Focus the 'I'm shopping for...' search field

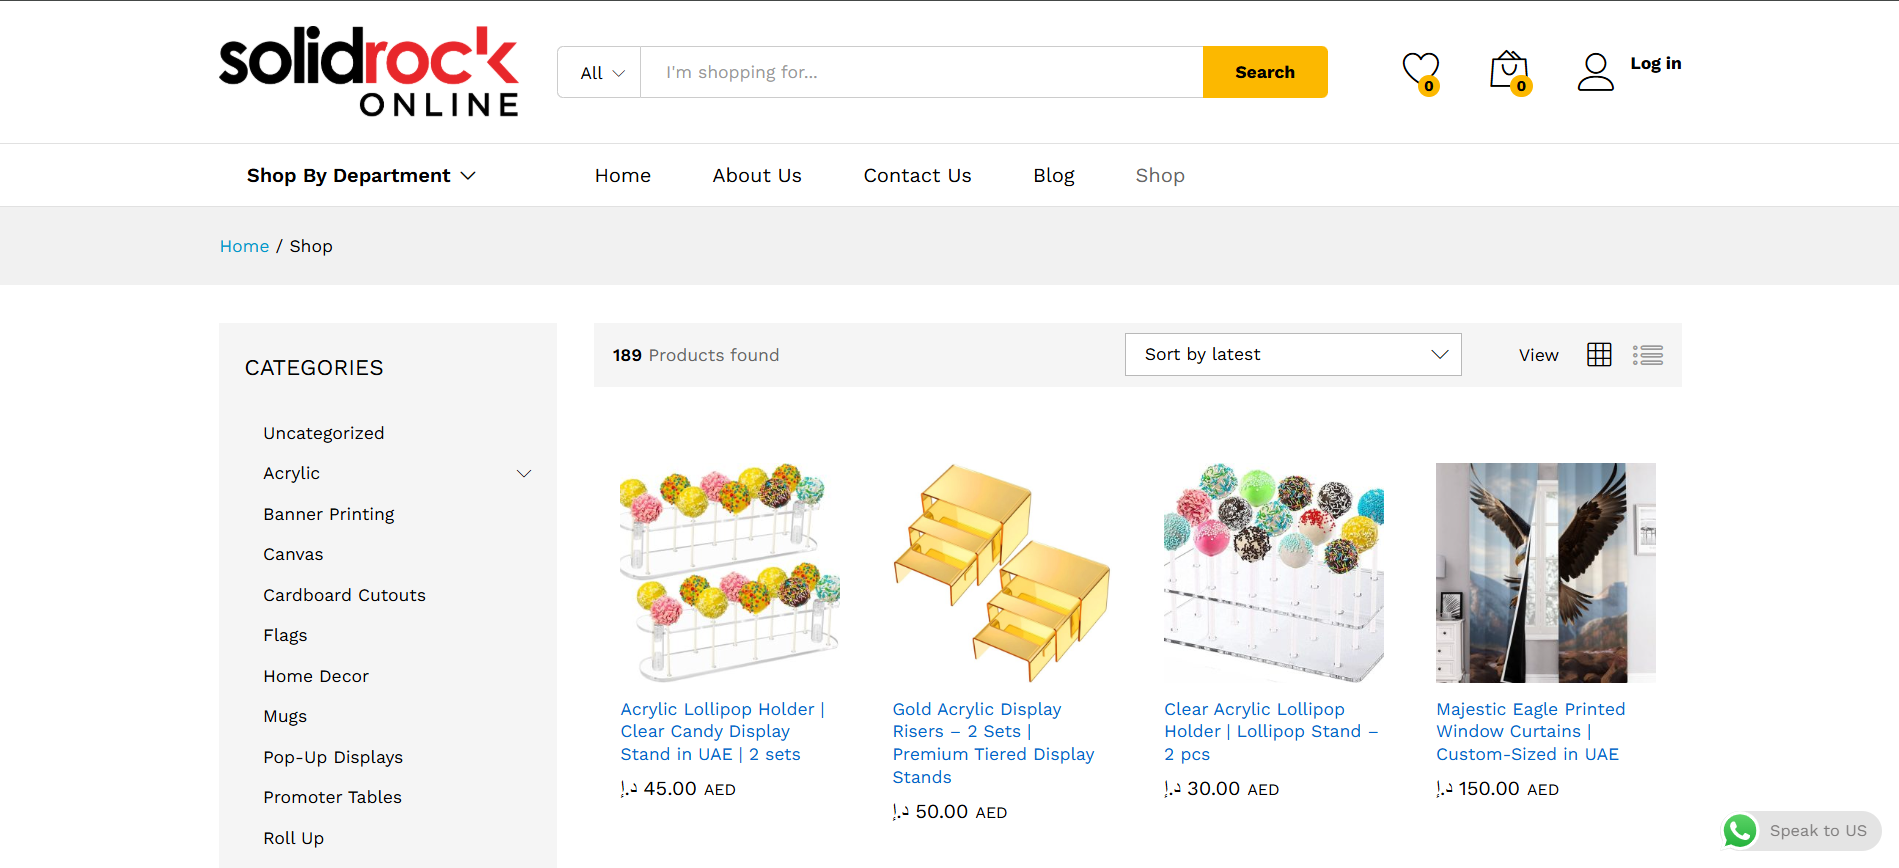coord(920,73)
